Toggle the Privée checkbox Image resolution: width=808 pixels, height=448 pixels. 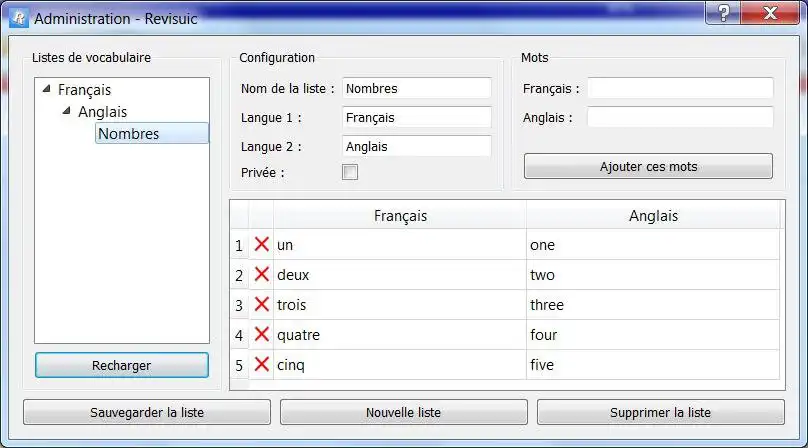(x=350, y=173)
